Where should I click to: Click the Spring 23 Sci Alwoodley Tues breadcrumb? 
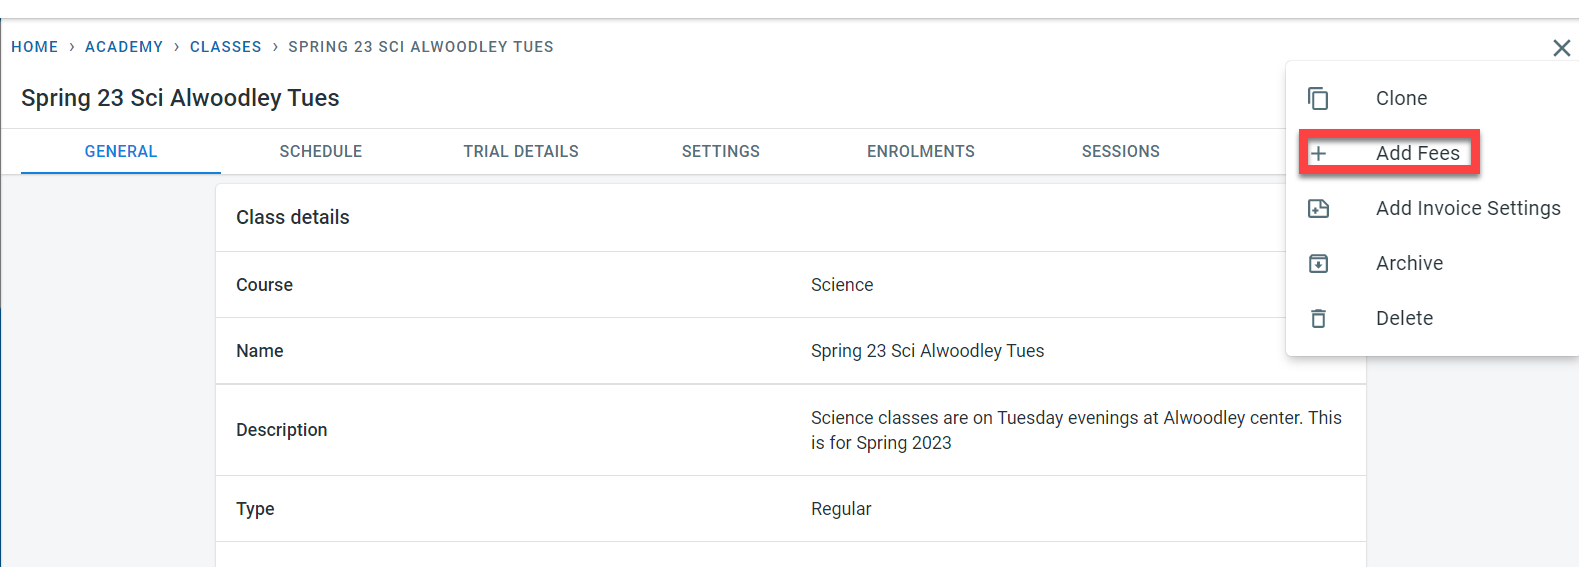420,47
